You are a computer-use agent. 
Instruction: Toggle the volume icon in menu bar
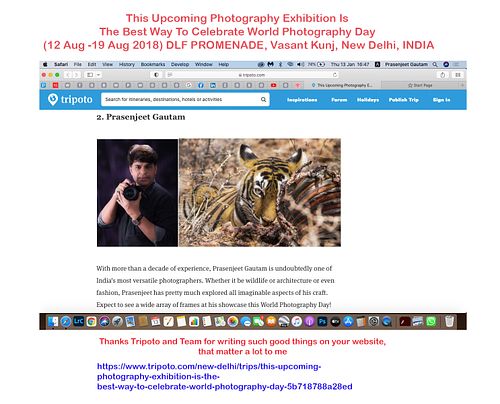[x=300, y=64]
